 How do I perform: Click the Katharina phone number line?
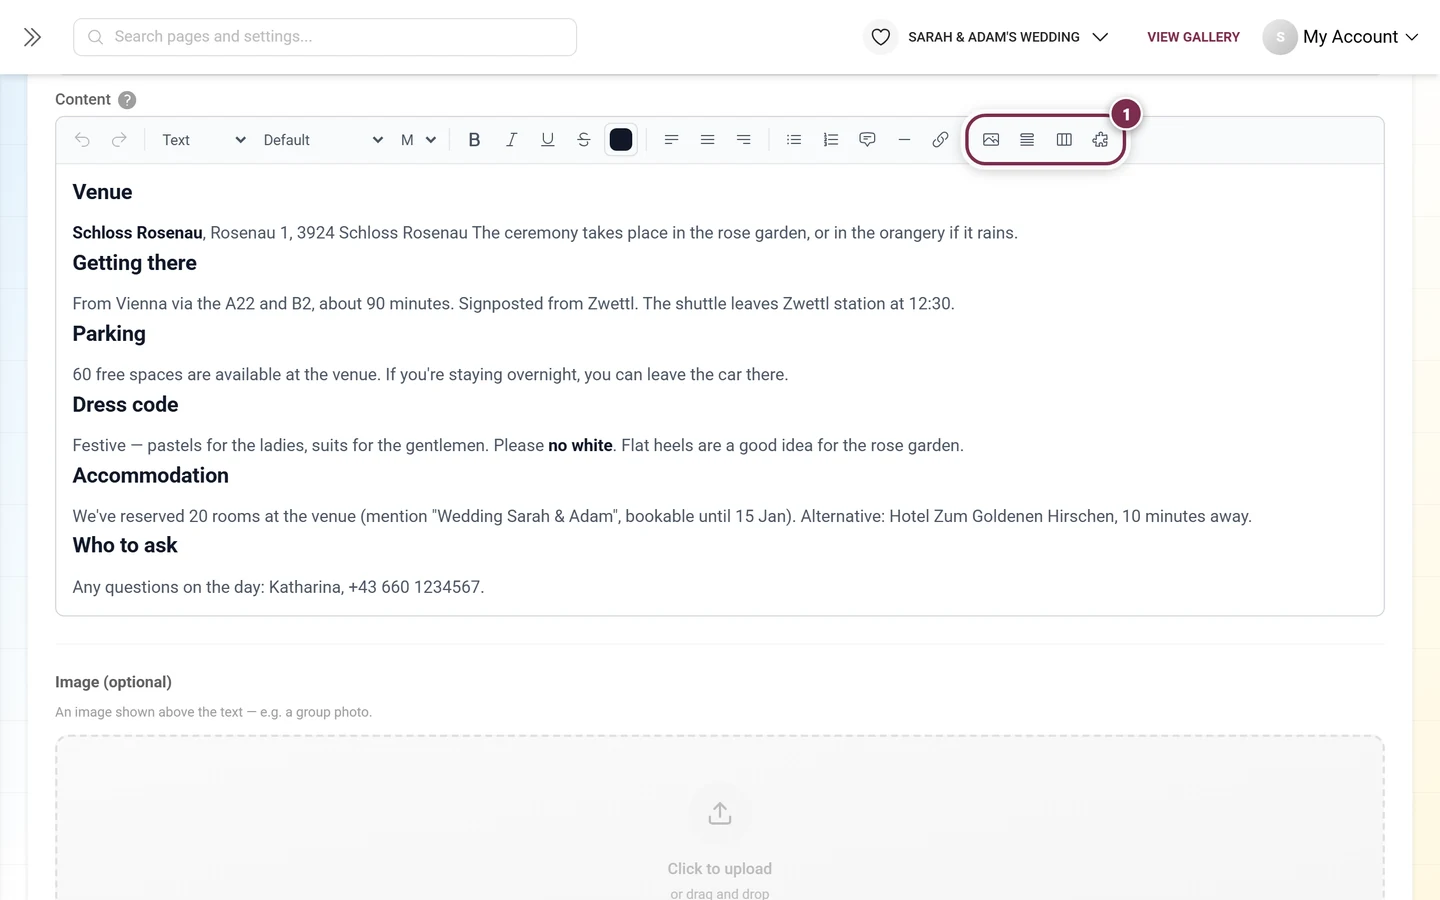(278, 587)
